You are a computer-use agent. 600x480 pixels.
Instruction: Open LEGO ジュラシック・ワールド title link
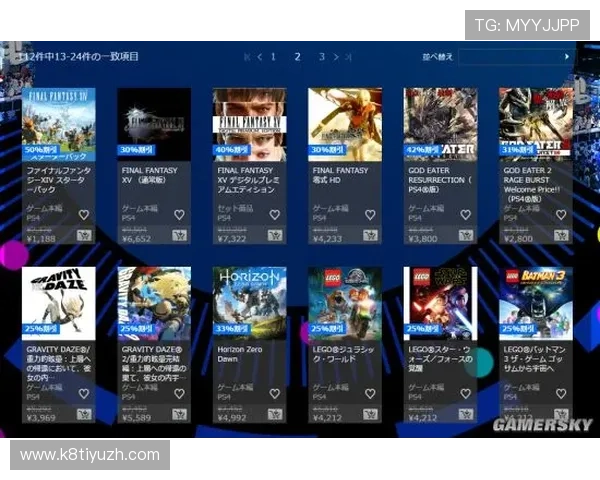pos(344,354)
